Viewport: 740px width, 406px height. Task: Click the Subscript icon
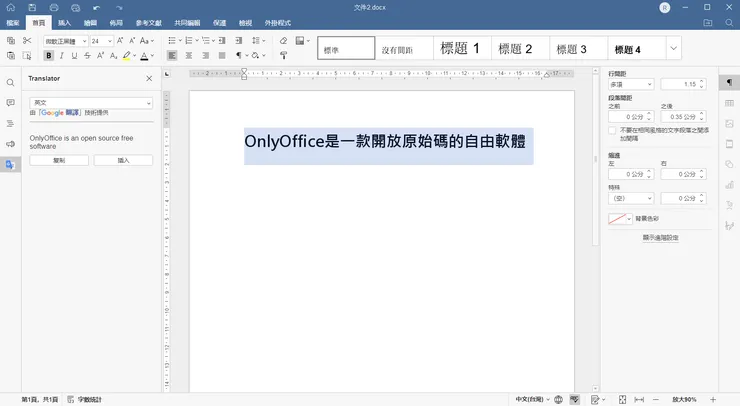tap(113, 56)
